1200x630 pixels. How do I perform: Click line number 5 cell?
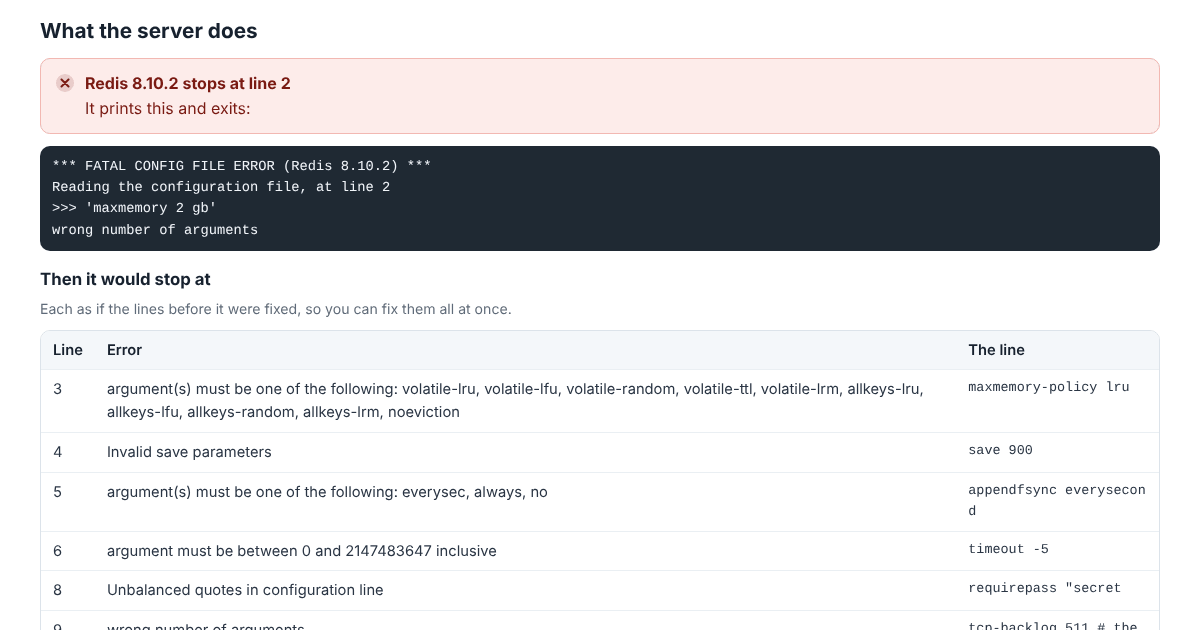tap(57, 492)
